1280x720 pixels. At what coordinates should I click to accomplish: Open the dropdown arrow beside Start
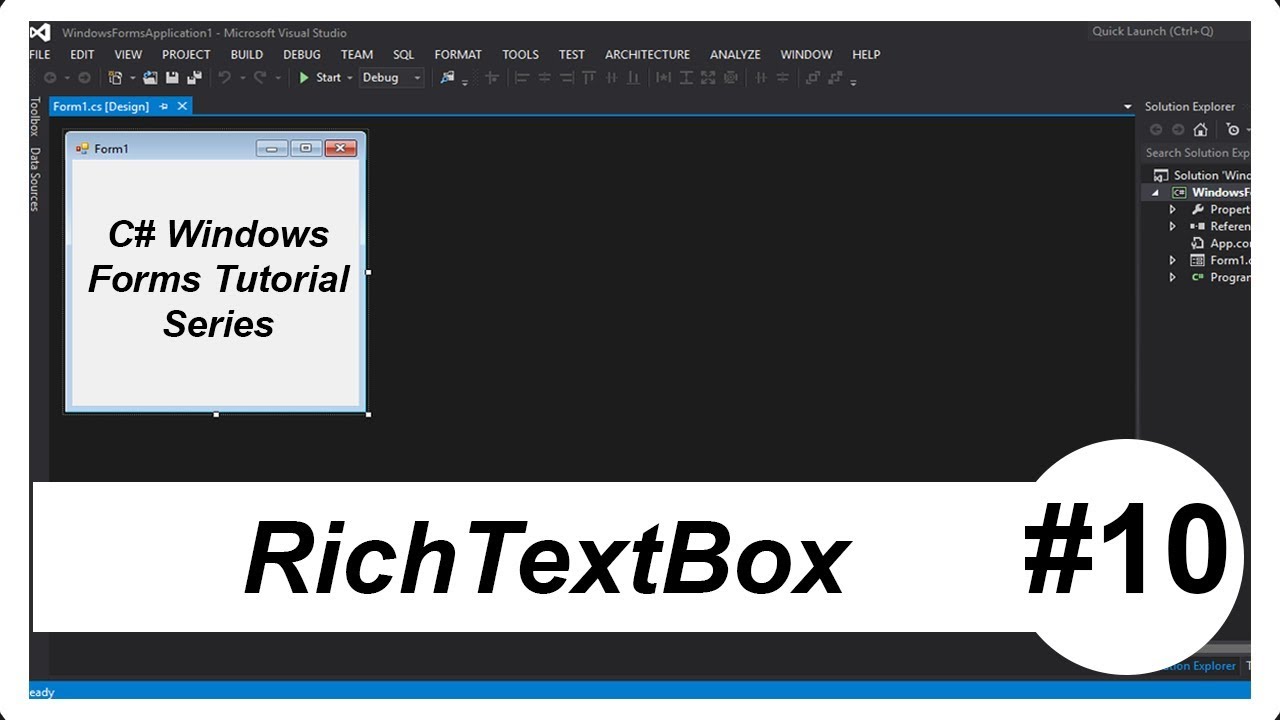tap(350, 78)
